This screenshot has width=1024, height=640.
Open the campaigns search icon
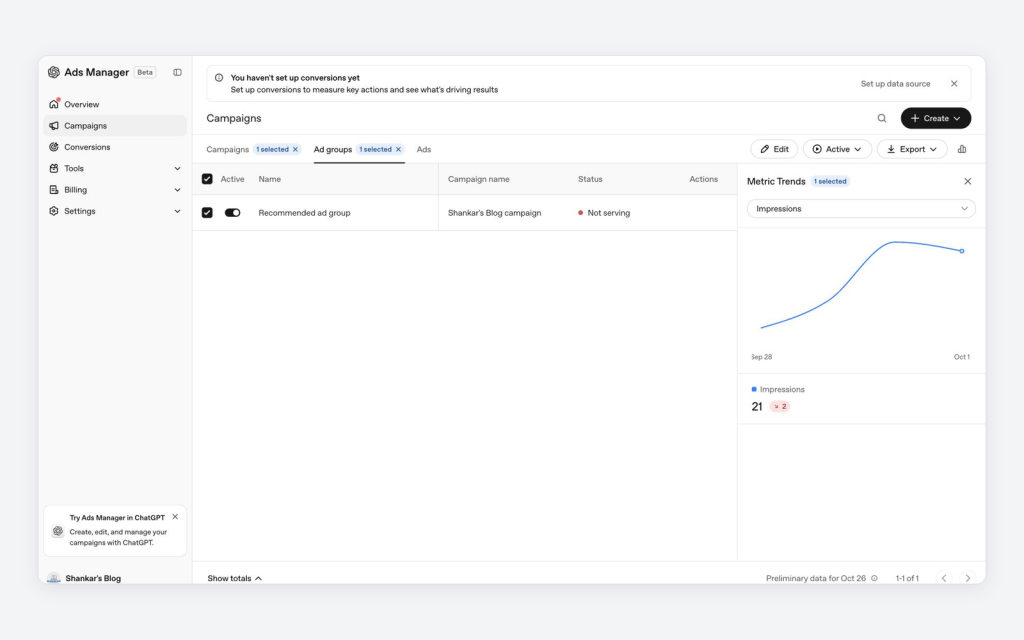[882, 118]
